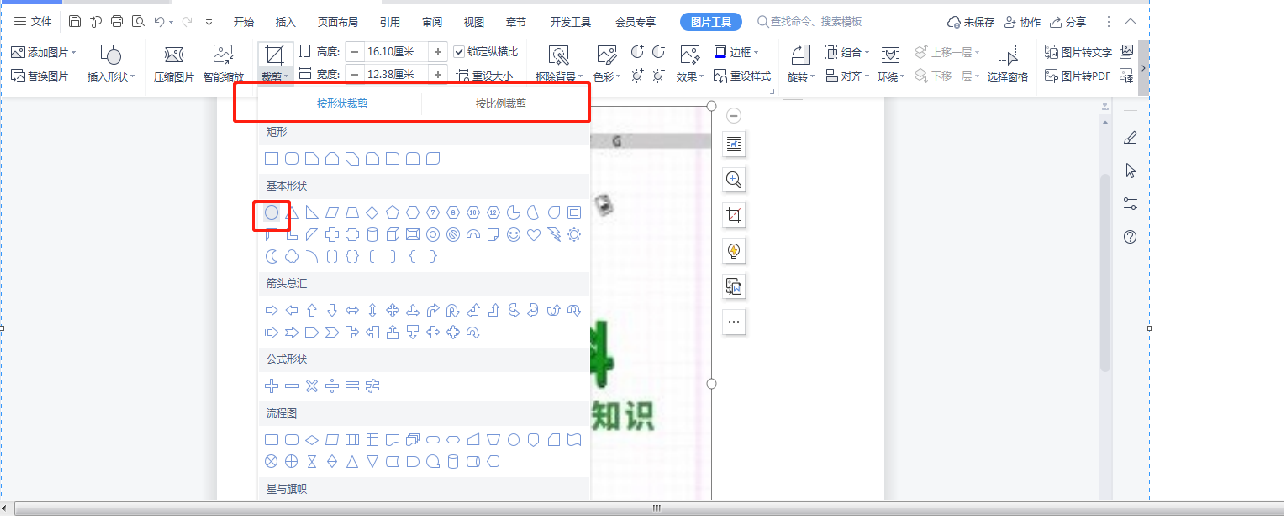Image resolution: width=1284 pixels, height=516 pixels.
Task: Pick the diamond shape in Basic Shapes
Action: 372,212
